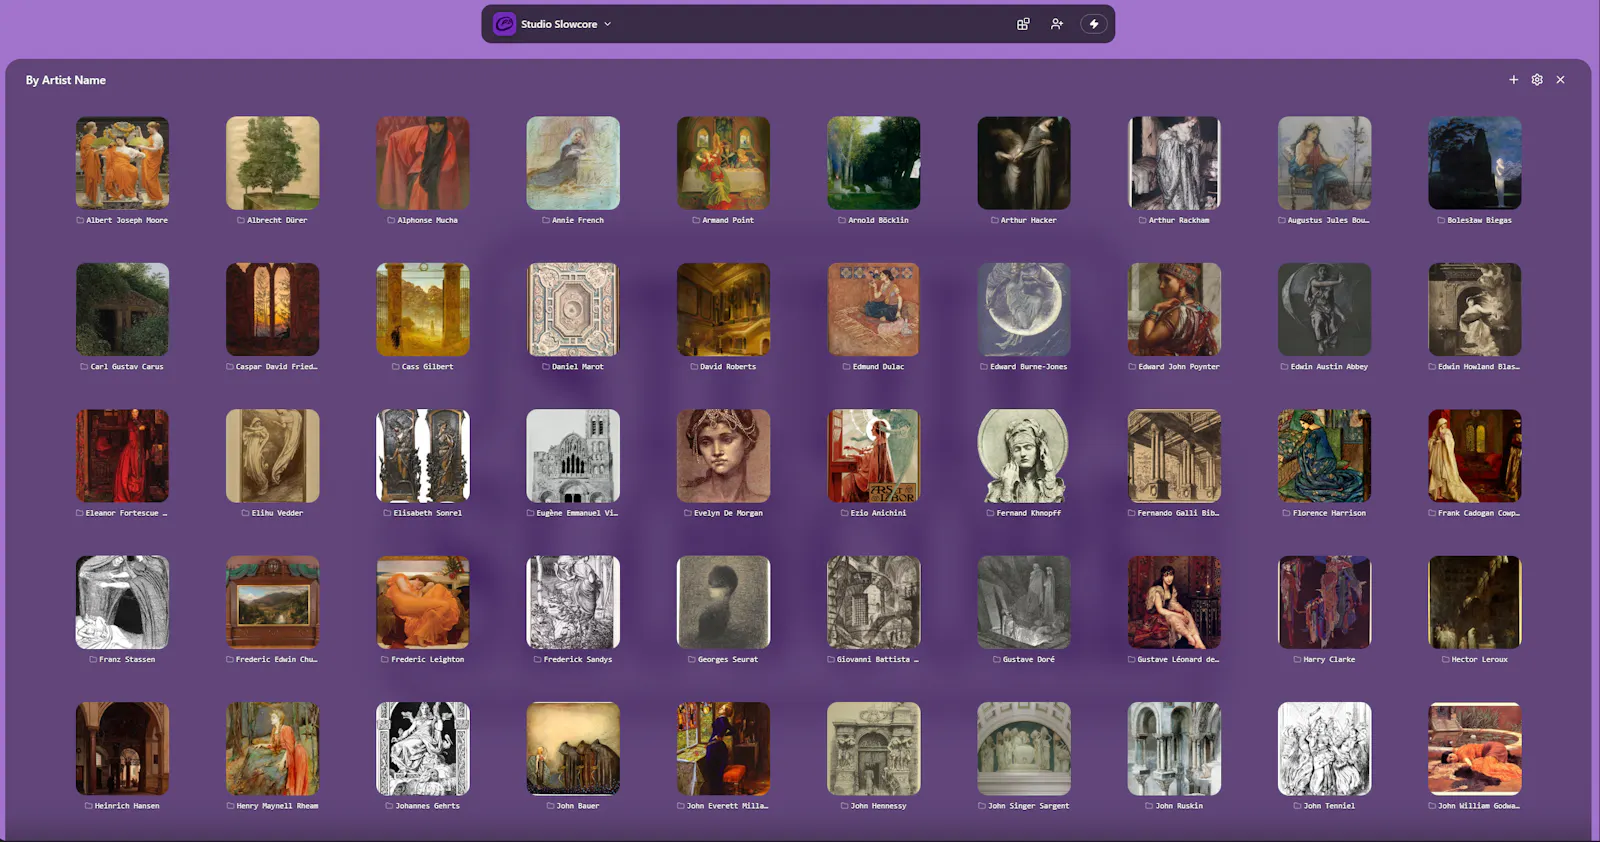Click the Gustave Léonard de… folder label

(1174, 660)
